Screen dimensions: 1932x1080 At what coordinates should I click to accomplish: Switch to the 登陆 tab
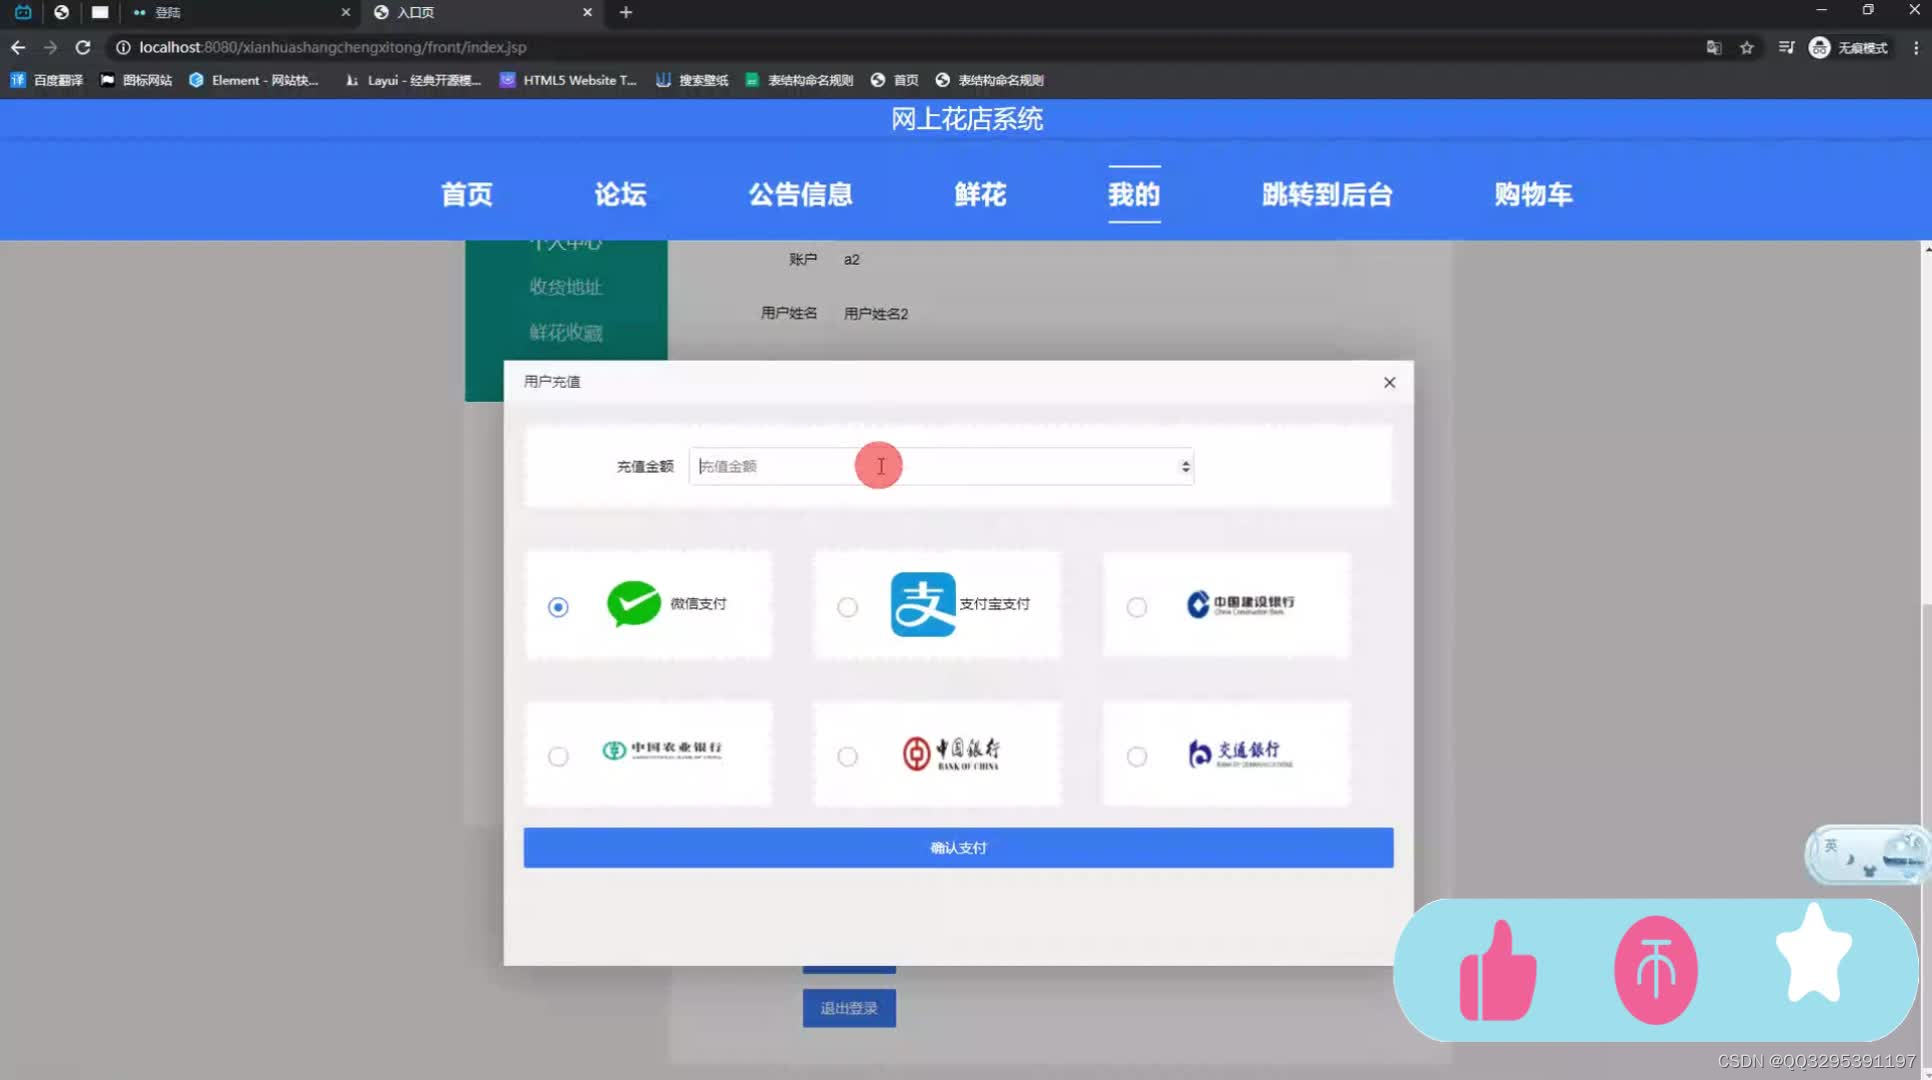pyautogui.click(x=240, y=12)
